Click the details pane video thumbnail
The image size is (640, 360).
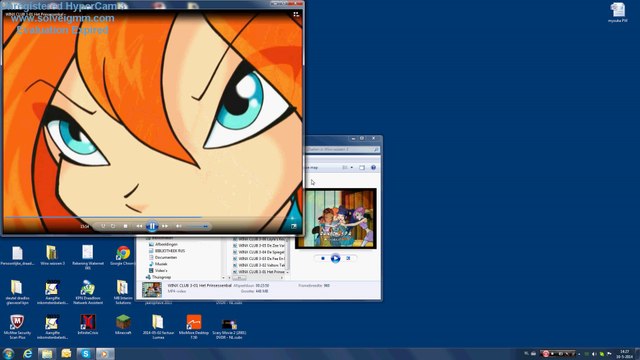pos(152,289)
